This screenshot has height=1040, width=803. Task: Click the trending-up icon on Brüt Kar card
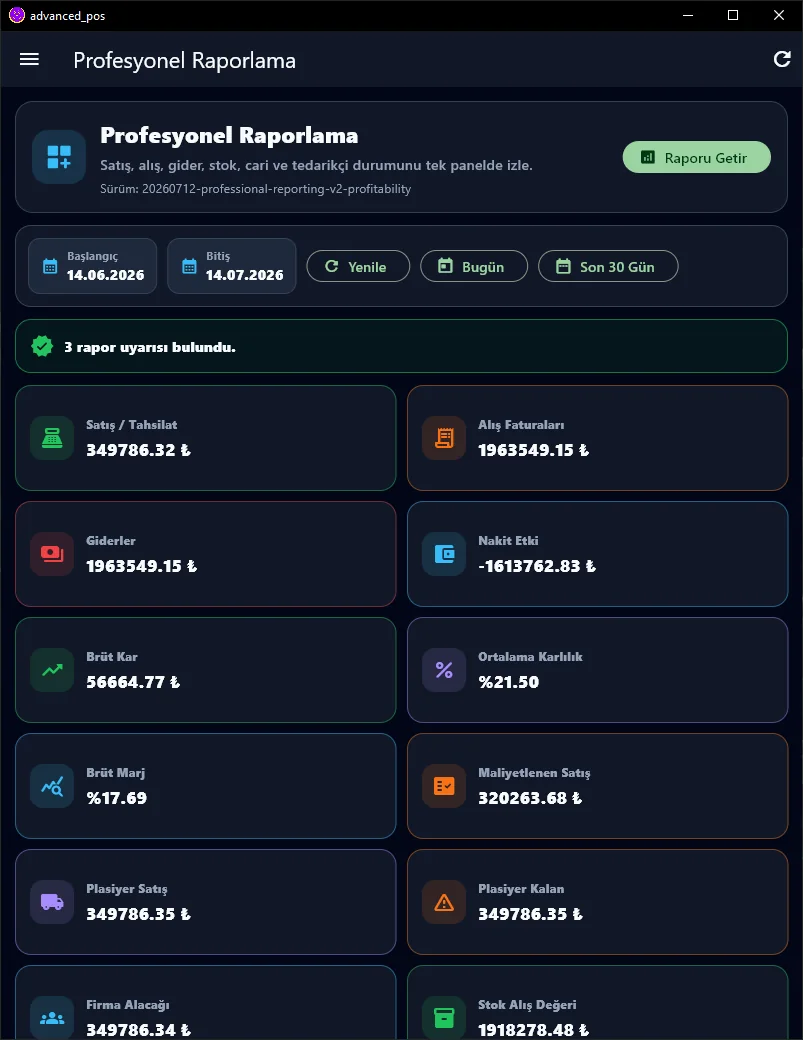52,670
